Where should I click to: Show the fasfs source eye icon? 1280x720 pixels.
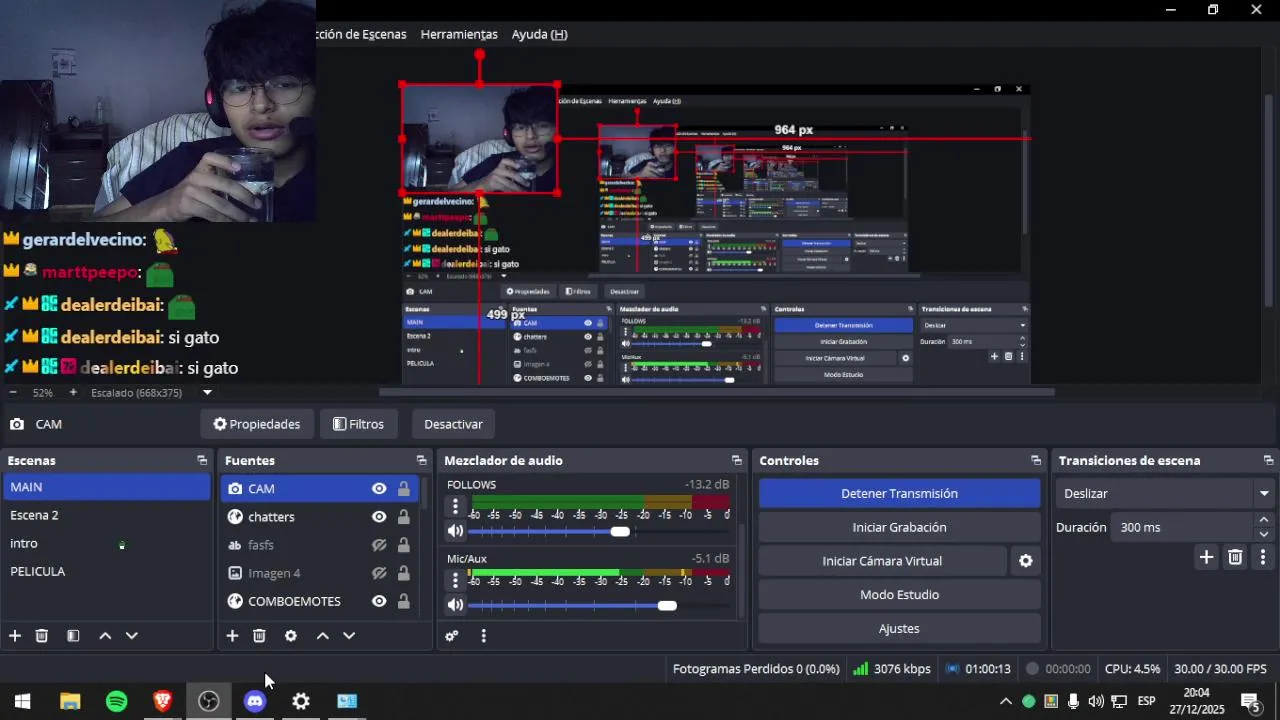379,545
